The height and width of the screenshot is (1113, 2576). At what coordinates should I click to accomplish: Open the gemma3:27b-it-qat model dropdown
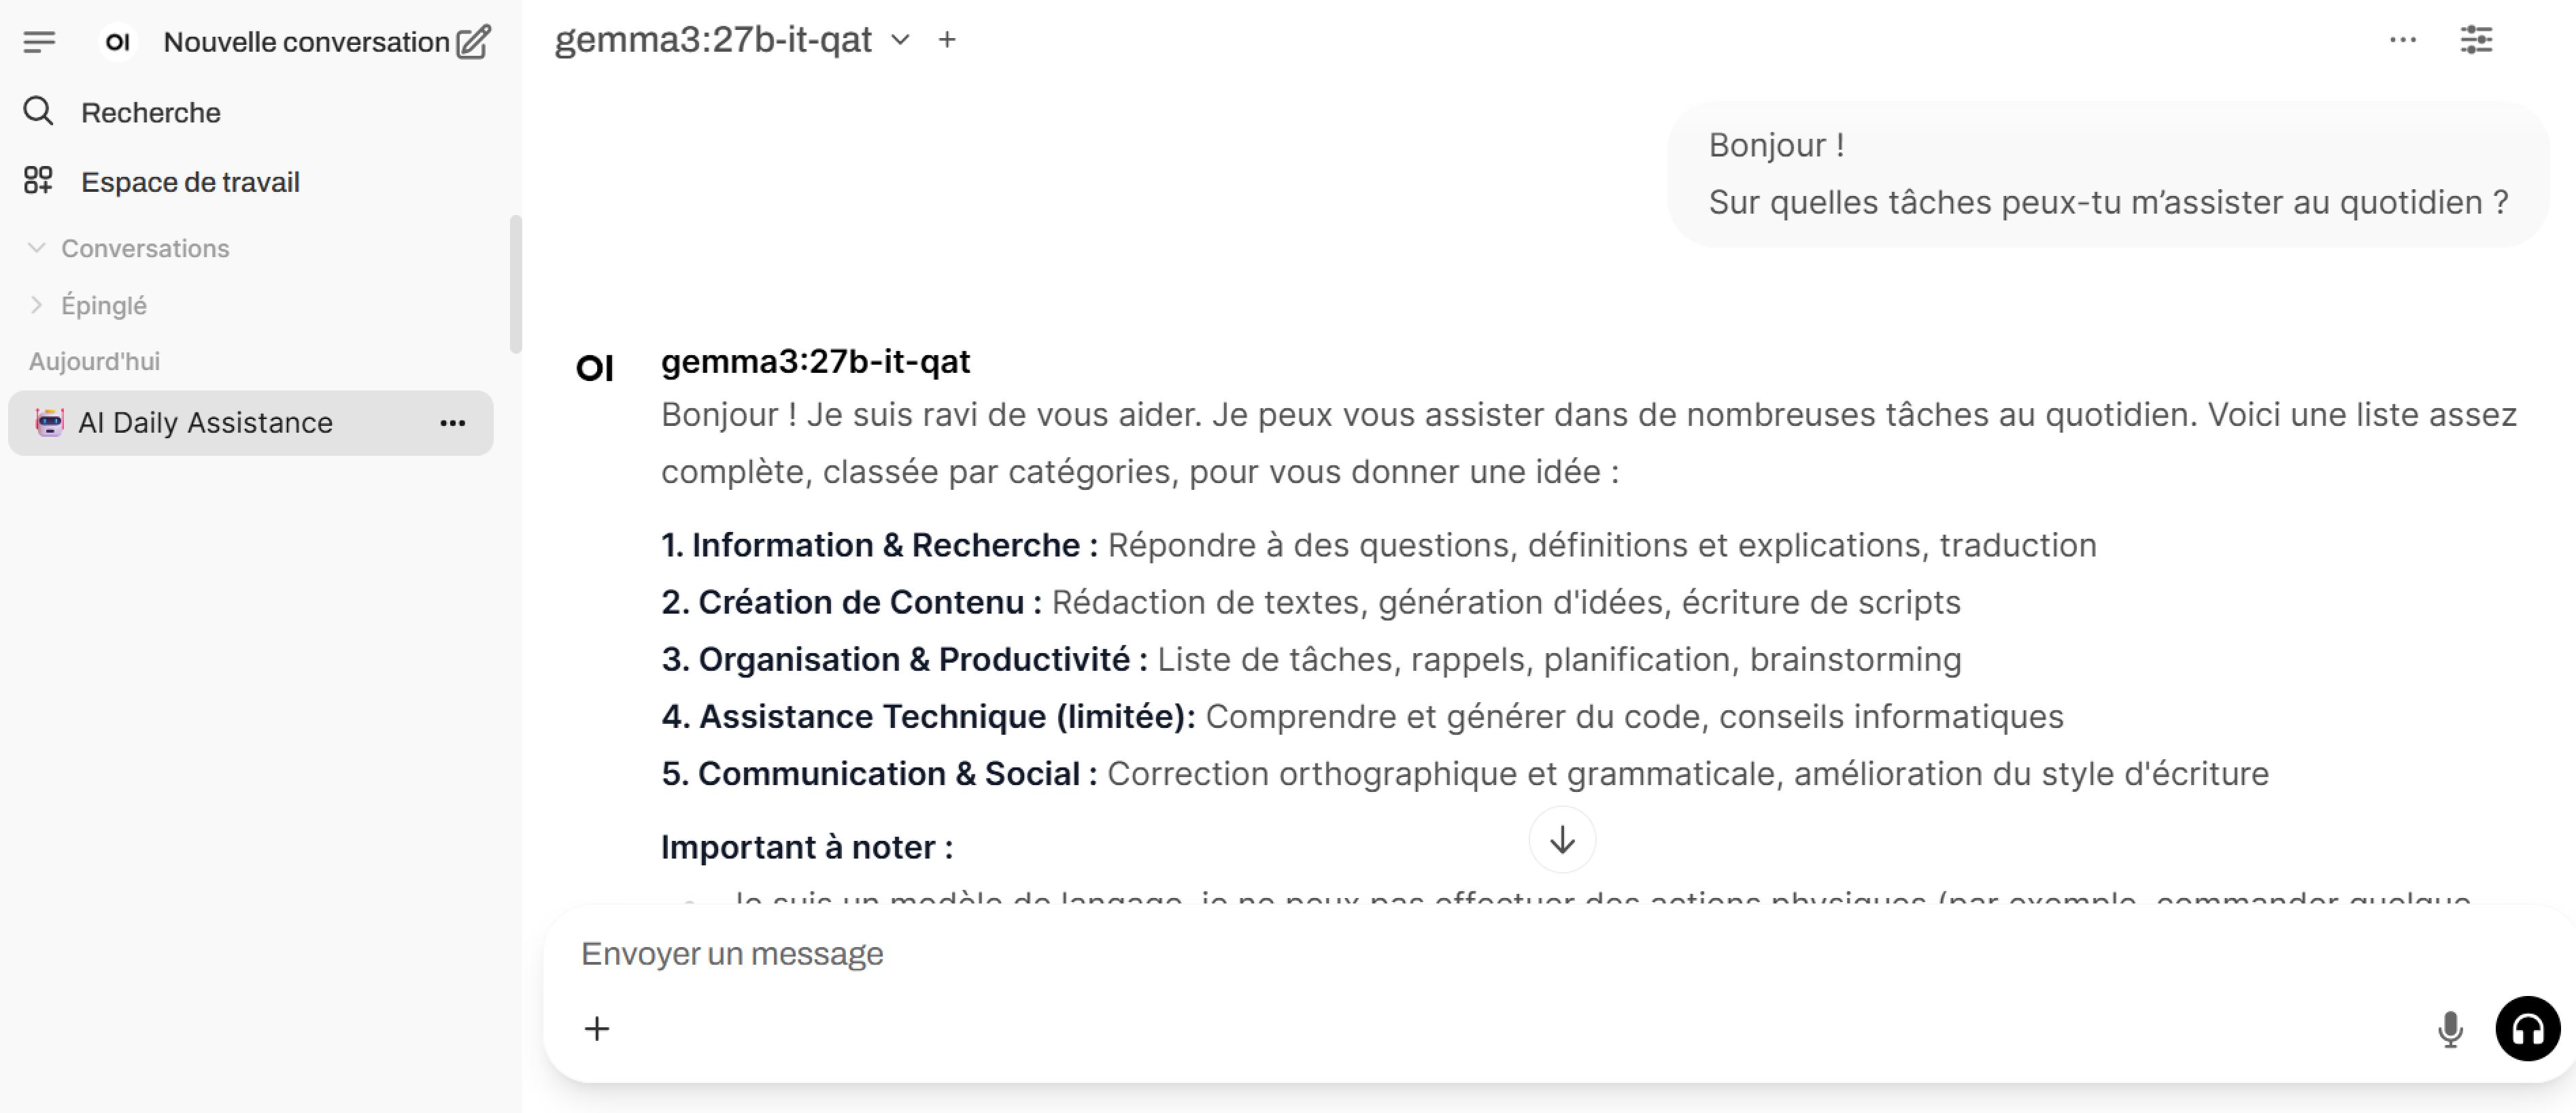(x=900, y=40)
